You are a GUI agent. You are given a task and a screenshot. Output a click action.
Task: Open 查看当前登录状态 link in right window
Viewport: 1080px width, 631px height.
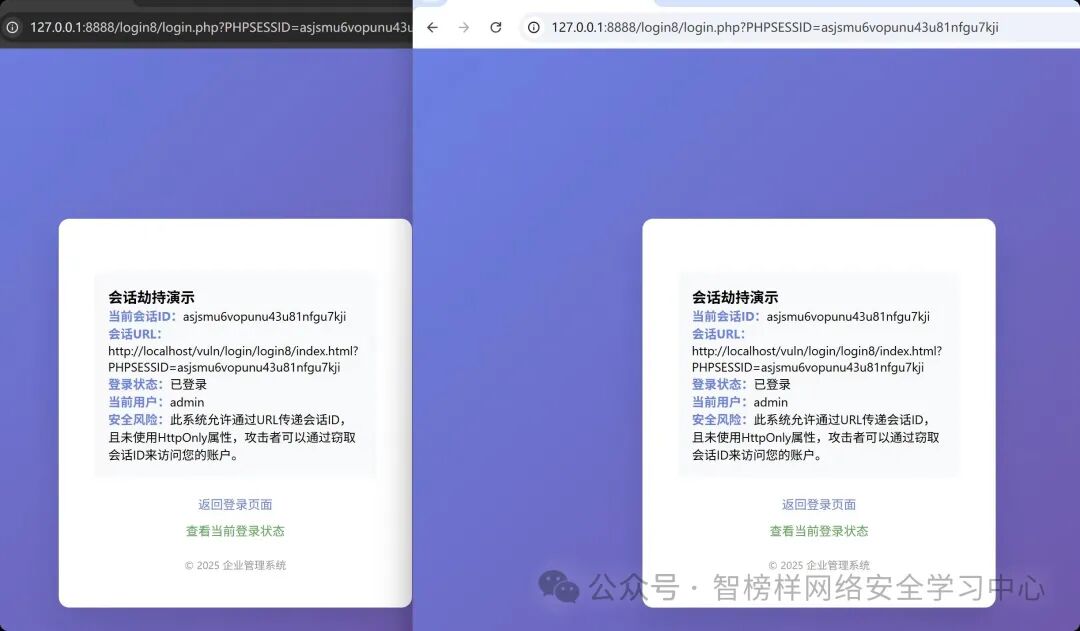819,531
